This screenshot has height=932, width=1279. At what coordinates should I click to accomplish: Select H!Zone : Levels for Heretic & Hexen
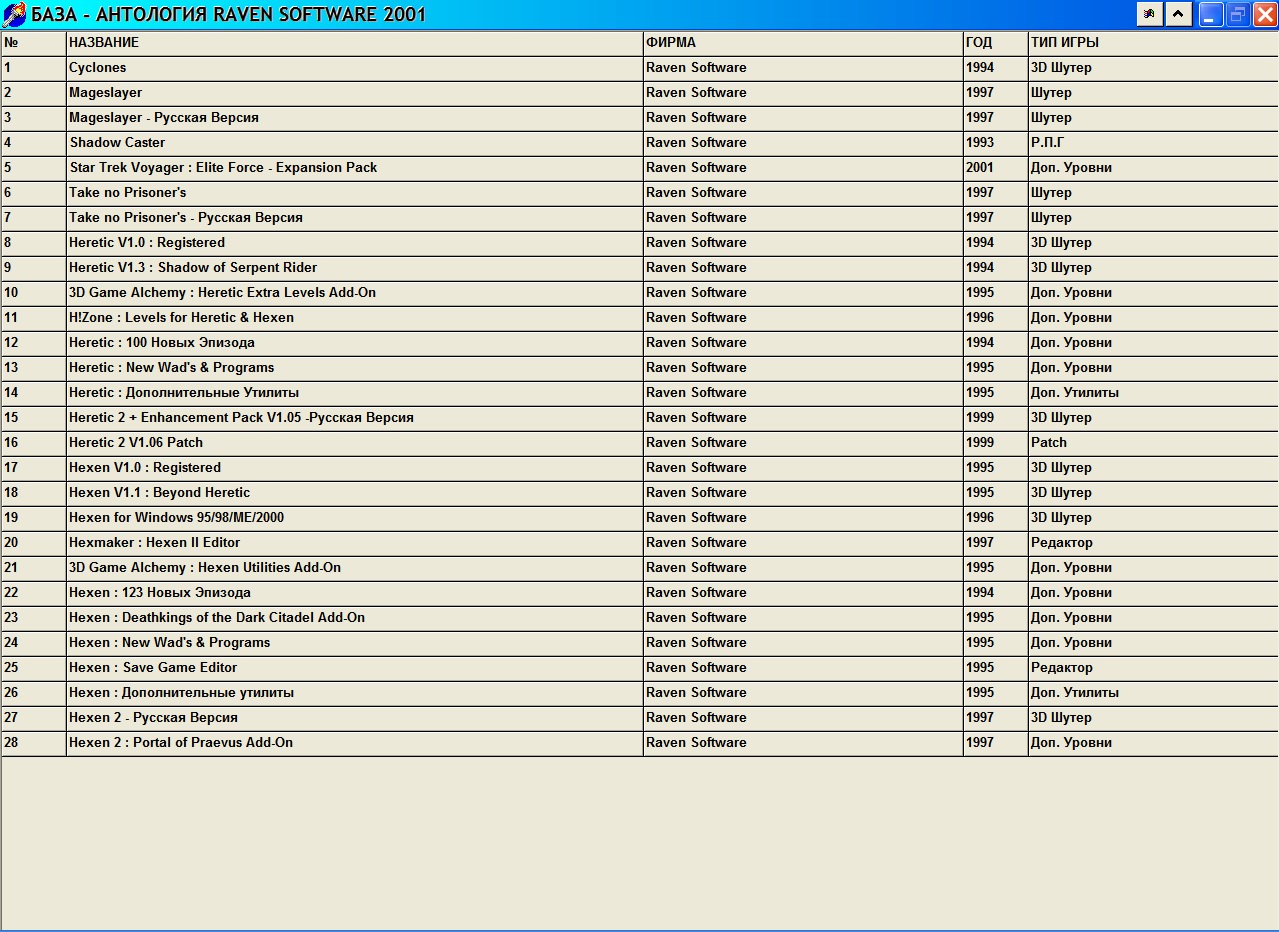[182, 318]
